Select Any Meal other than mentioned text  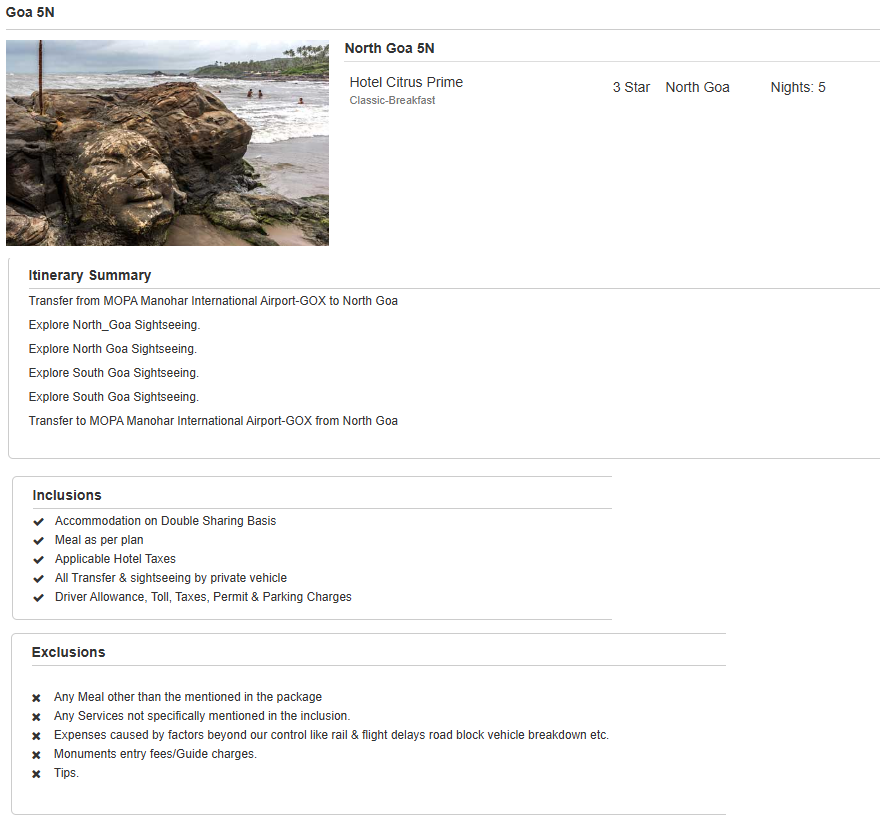tap(188, 697)
